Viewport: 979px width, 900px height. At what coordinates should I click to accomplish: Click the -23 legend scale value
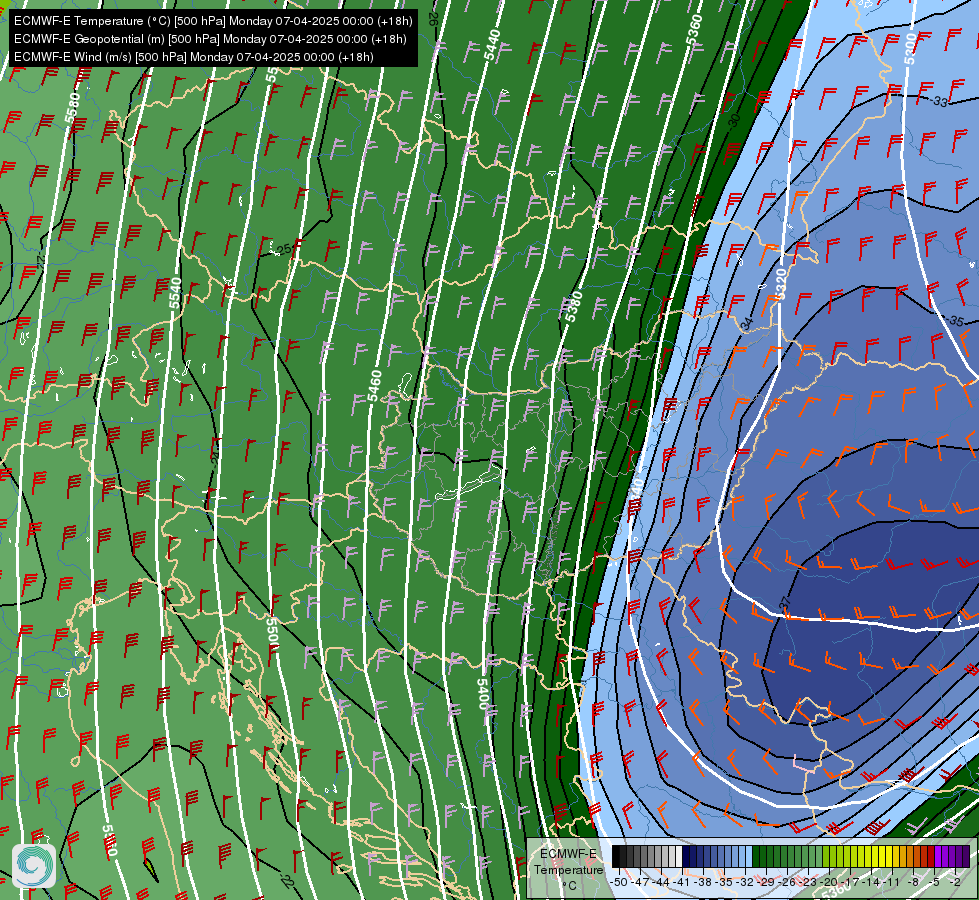pos(807,883)
